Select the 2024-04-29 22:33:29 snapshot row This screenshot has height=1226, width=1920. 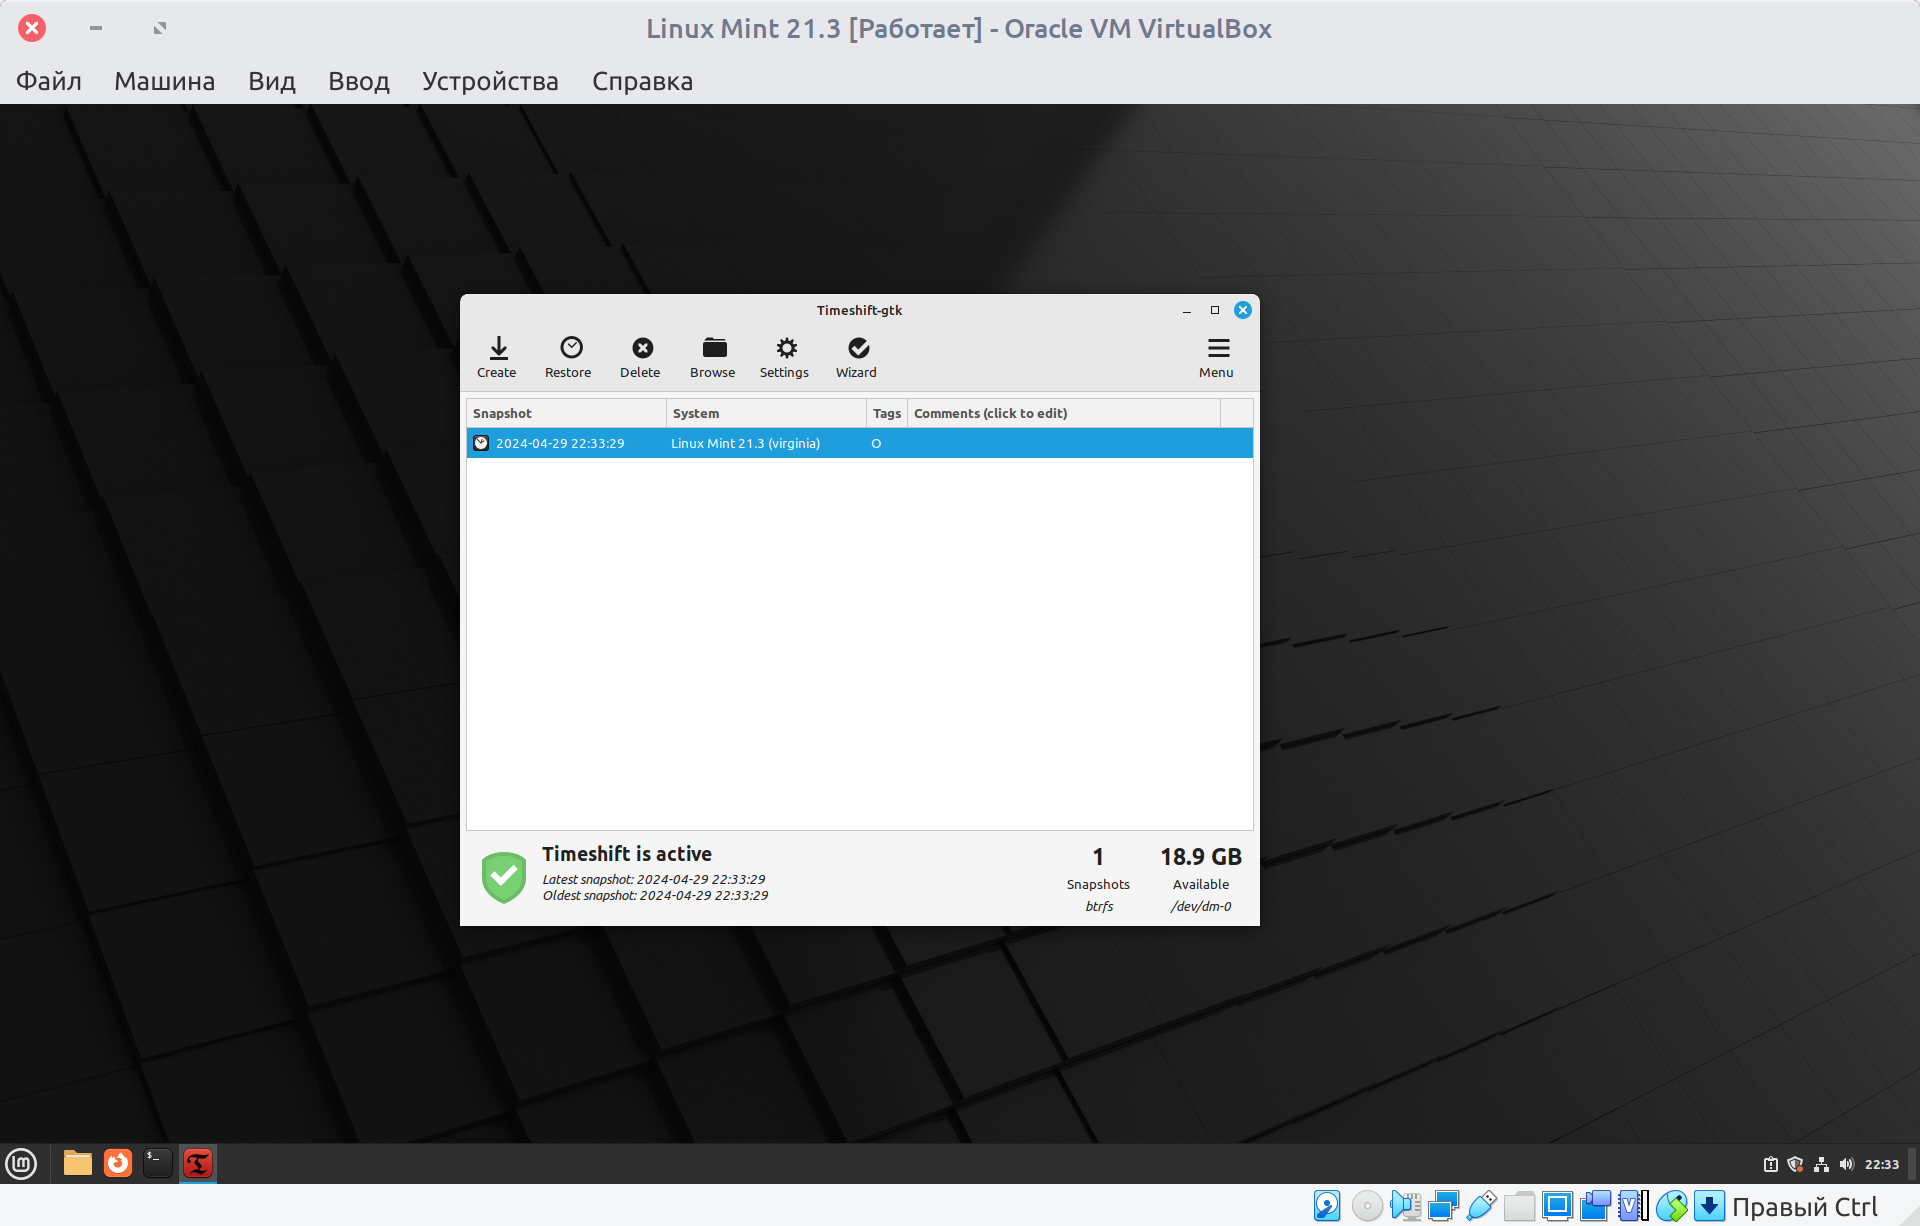click(560, 443)
